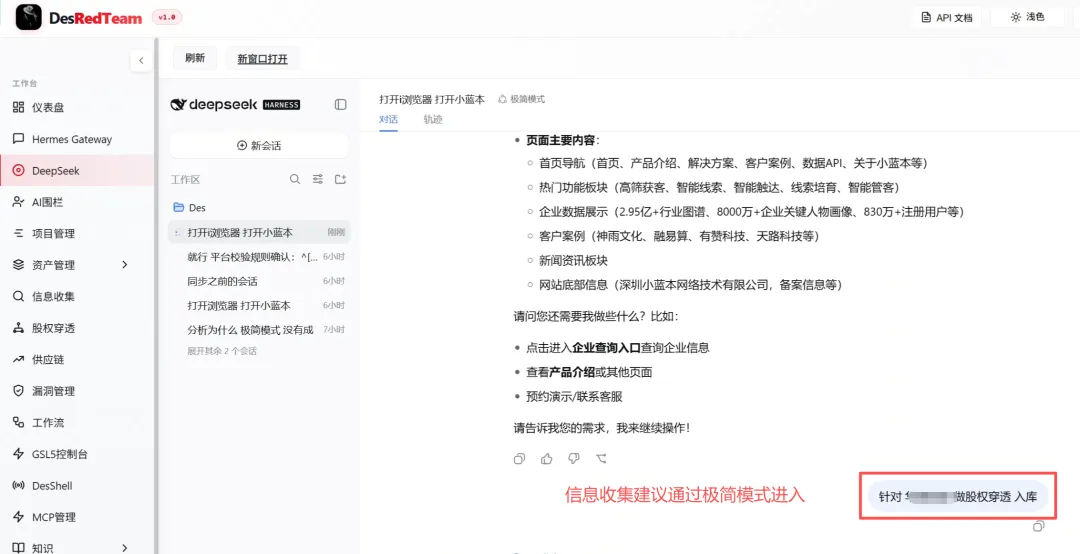The height and width of the screenshot is (554, 1080).
Task: Click the share/branch icon under reply
Action: click(601, 458)
